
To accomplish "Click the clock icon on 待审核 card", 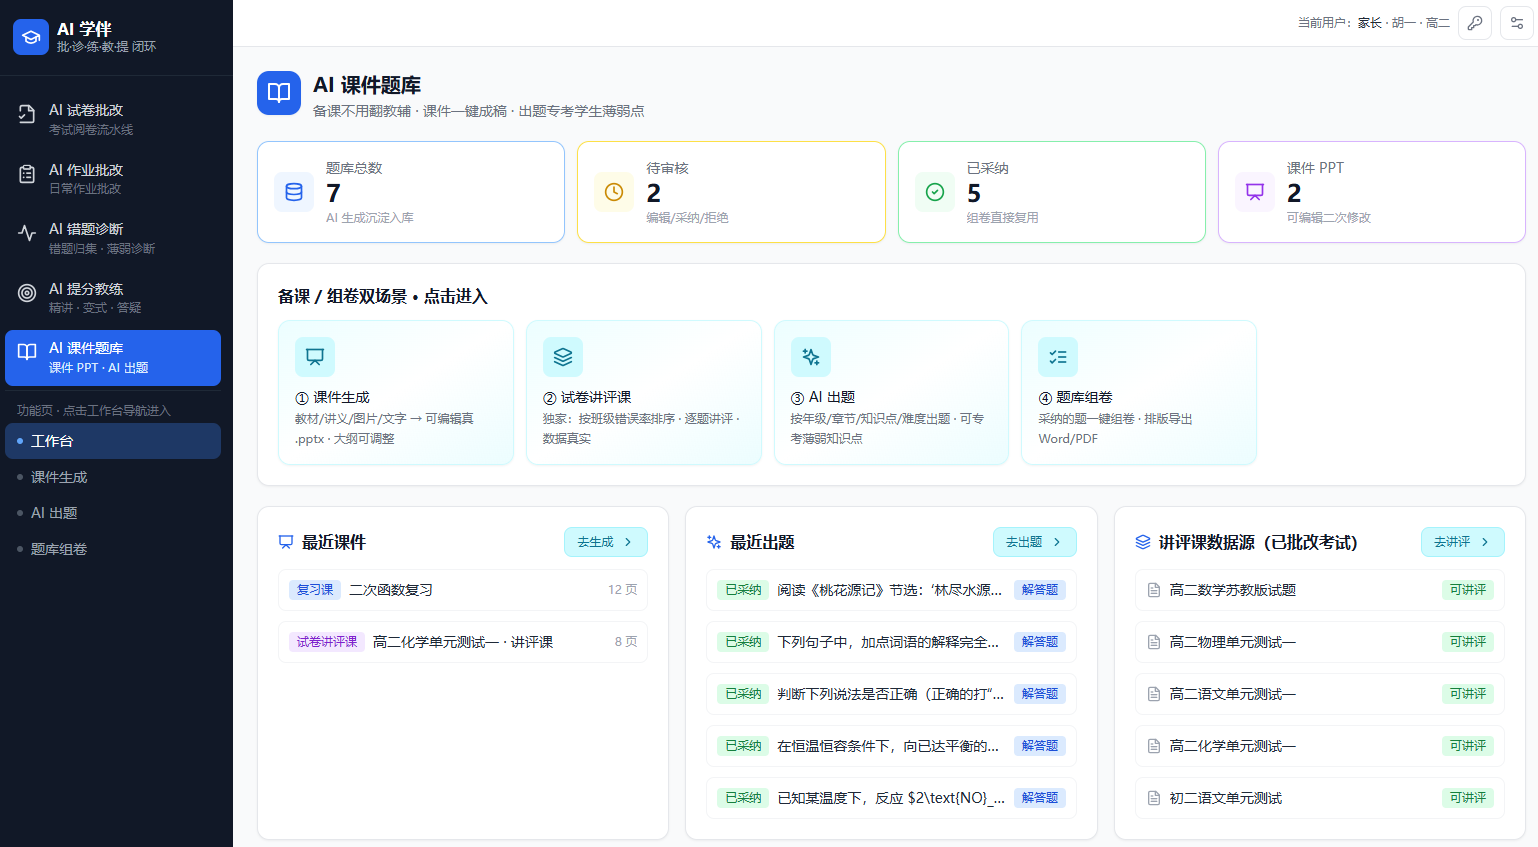I will coord(614,192).
